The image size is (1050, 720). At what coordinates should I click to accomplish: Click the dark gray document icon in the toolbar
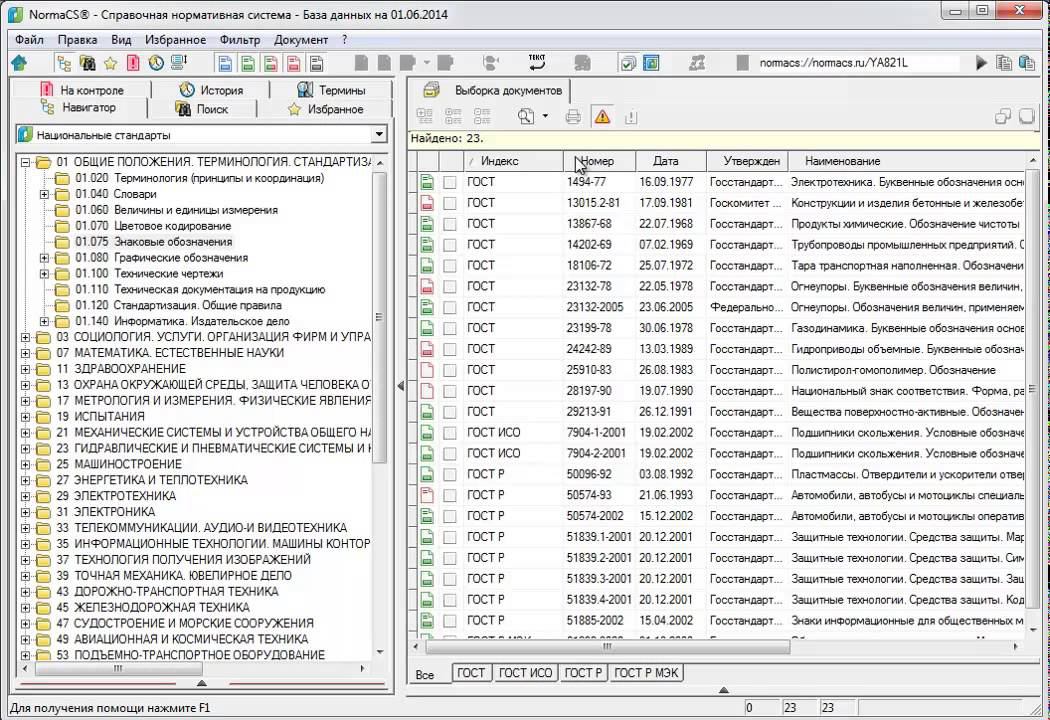point(317,63)
